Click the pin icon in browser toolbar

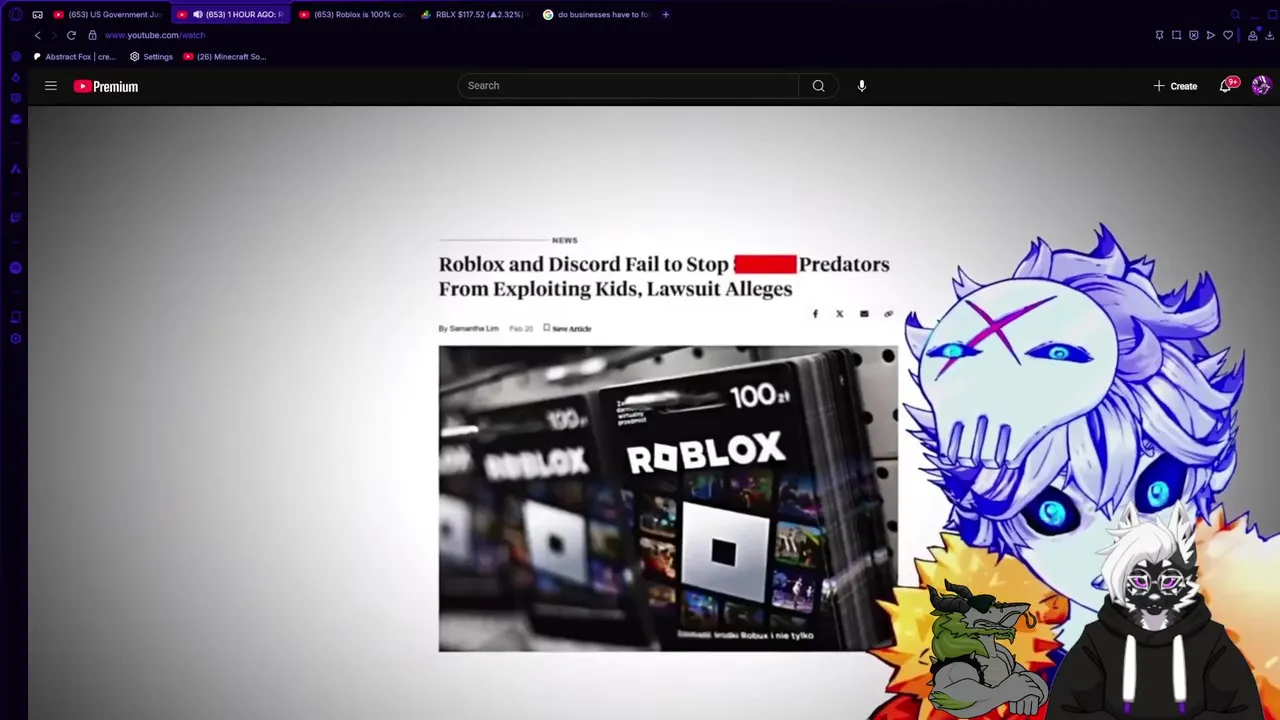pyautogui.click(x=1159, y=35)
